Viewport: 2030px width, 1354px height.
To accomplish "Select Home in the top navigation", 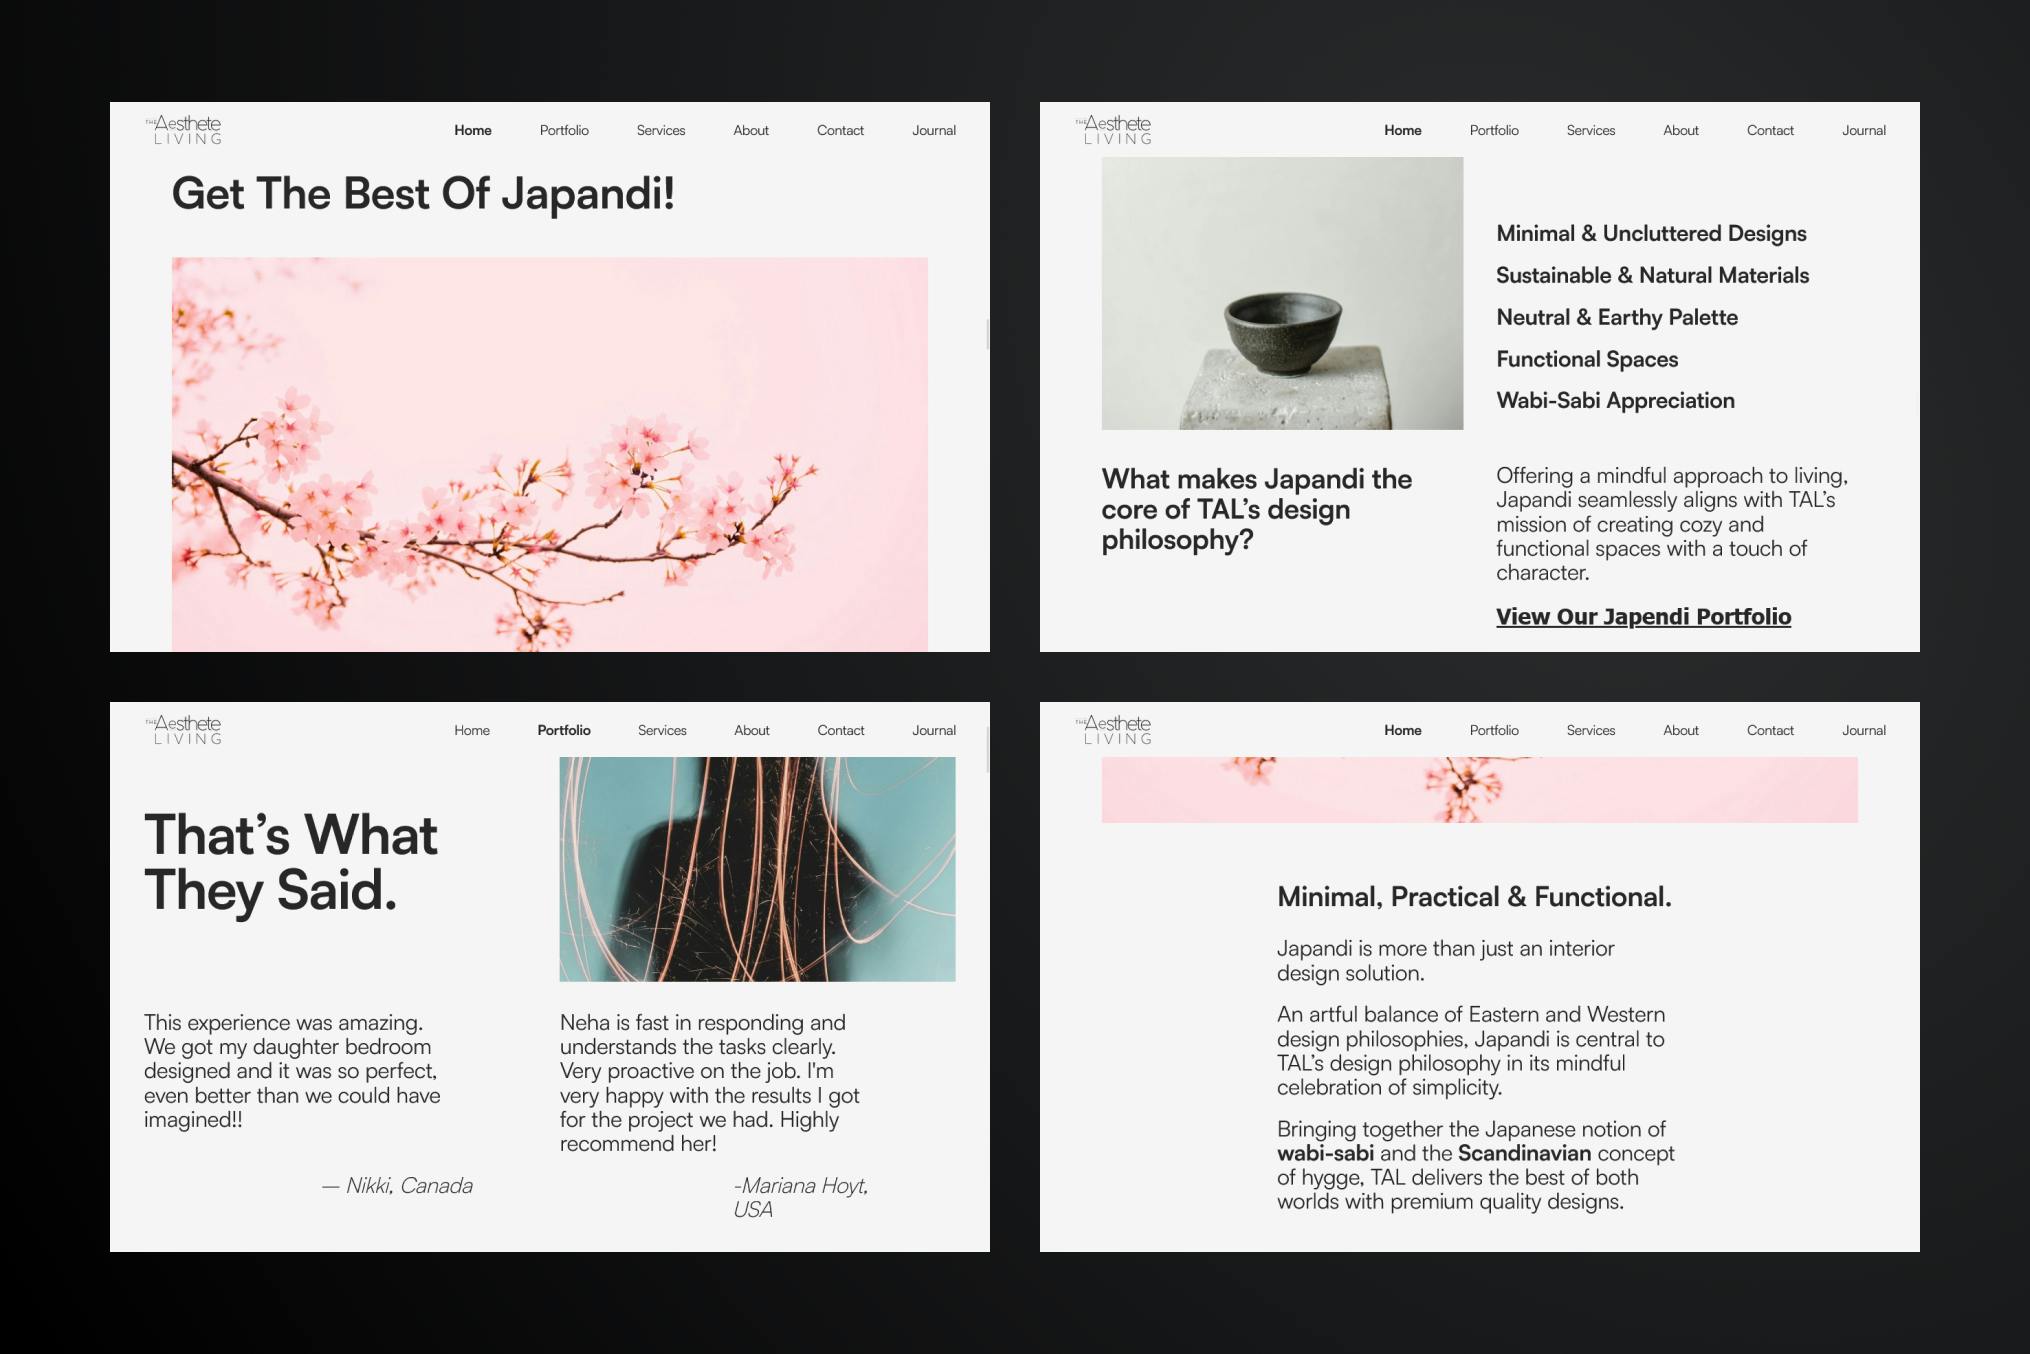I will [x=473, y=130].
